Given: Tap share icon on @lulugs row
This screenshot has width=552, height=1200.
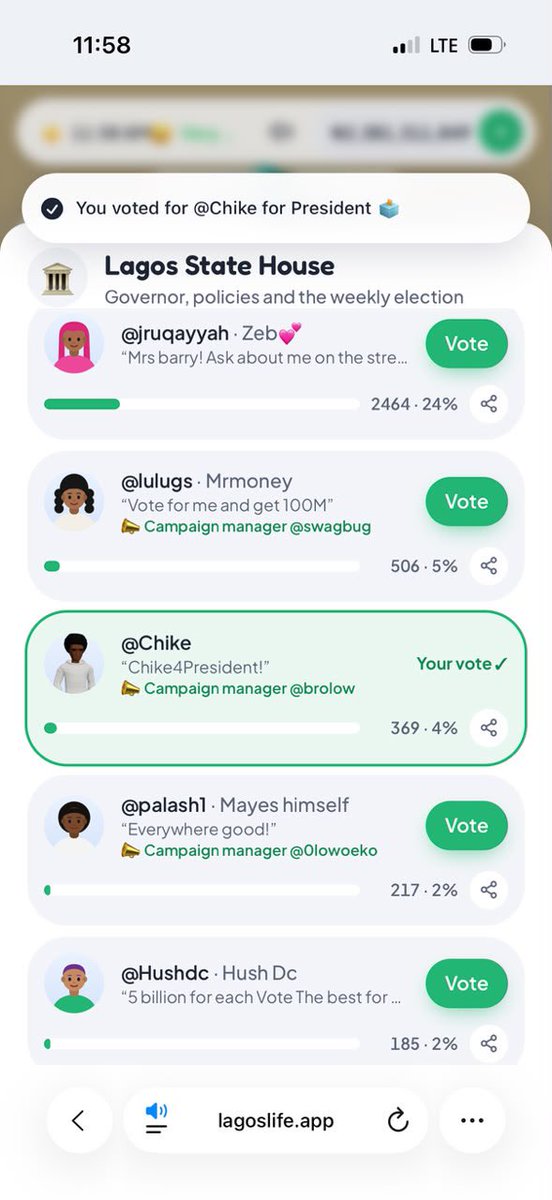Looking at the screenshot, I should coord(489,566).
